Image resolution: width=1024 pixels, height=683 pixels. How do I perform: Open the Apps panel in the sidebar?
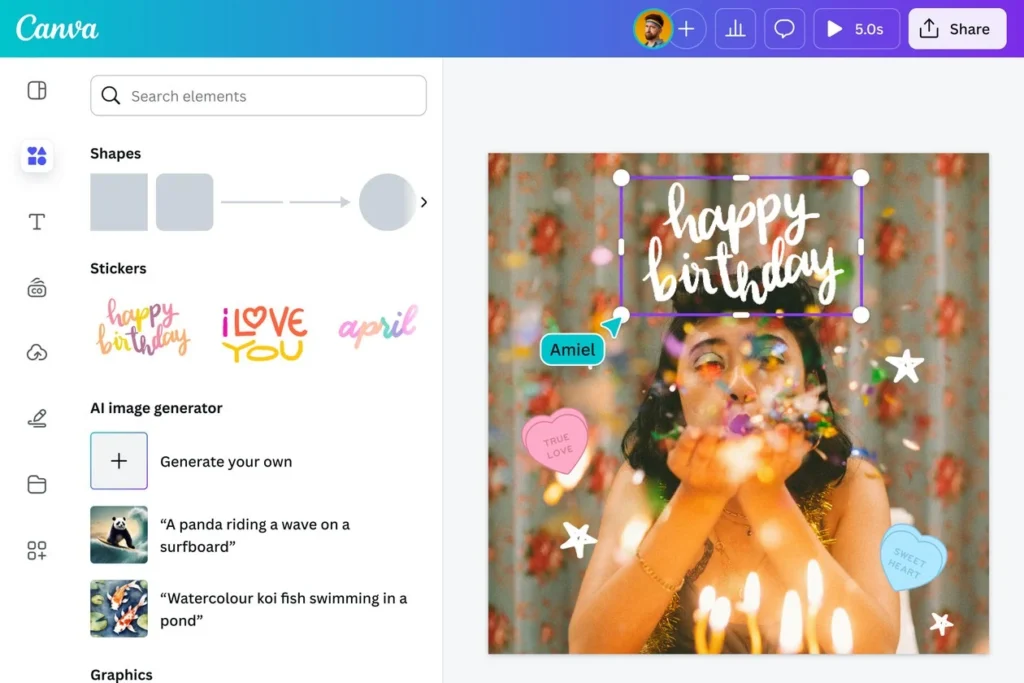click(36, 550)
